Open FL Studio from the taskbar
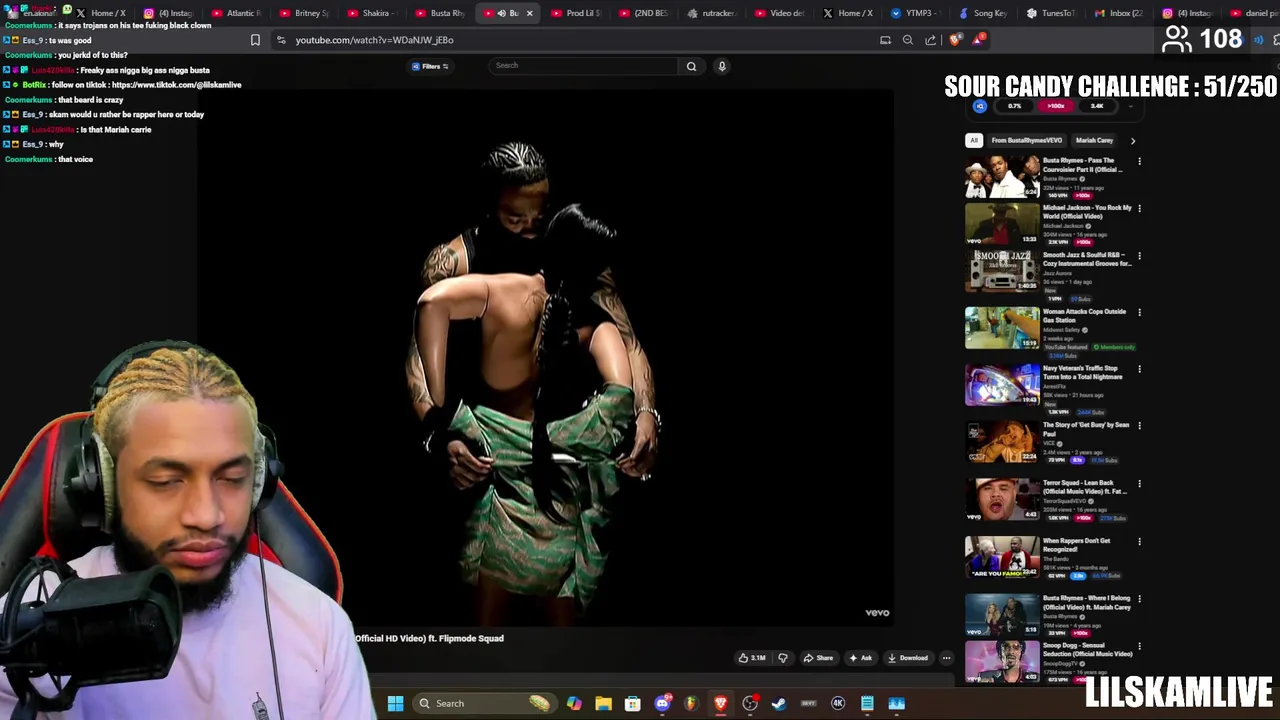The width and height of the screenshot is (1280, 720). (691, 703)
